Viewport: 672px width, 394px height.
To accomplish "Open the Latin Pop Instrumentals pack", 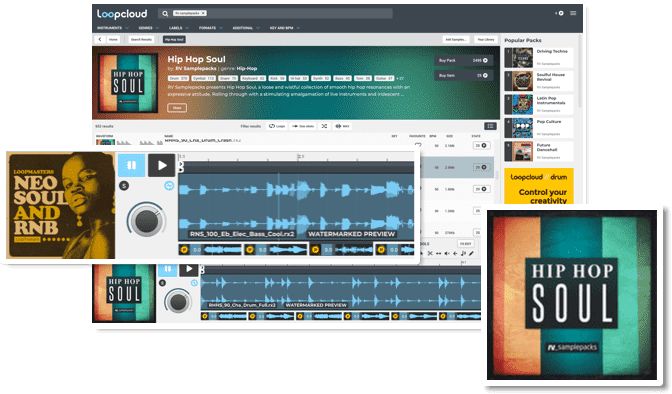I will (539, 105).
